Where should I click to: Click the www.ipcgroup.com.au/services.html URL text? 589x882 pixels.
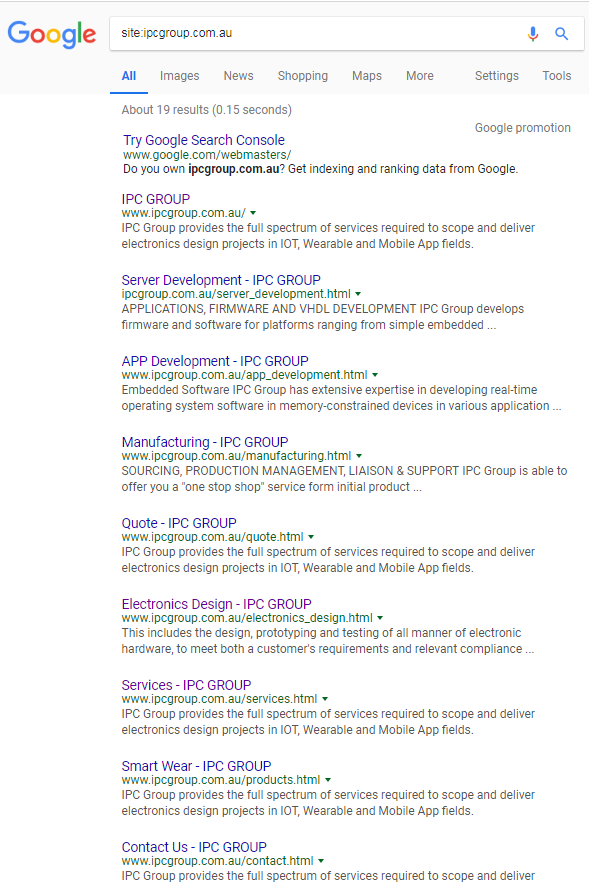click(x=219, y=699)
